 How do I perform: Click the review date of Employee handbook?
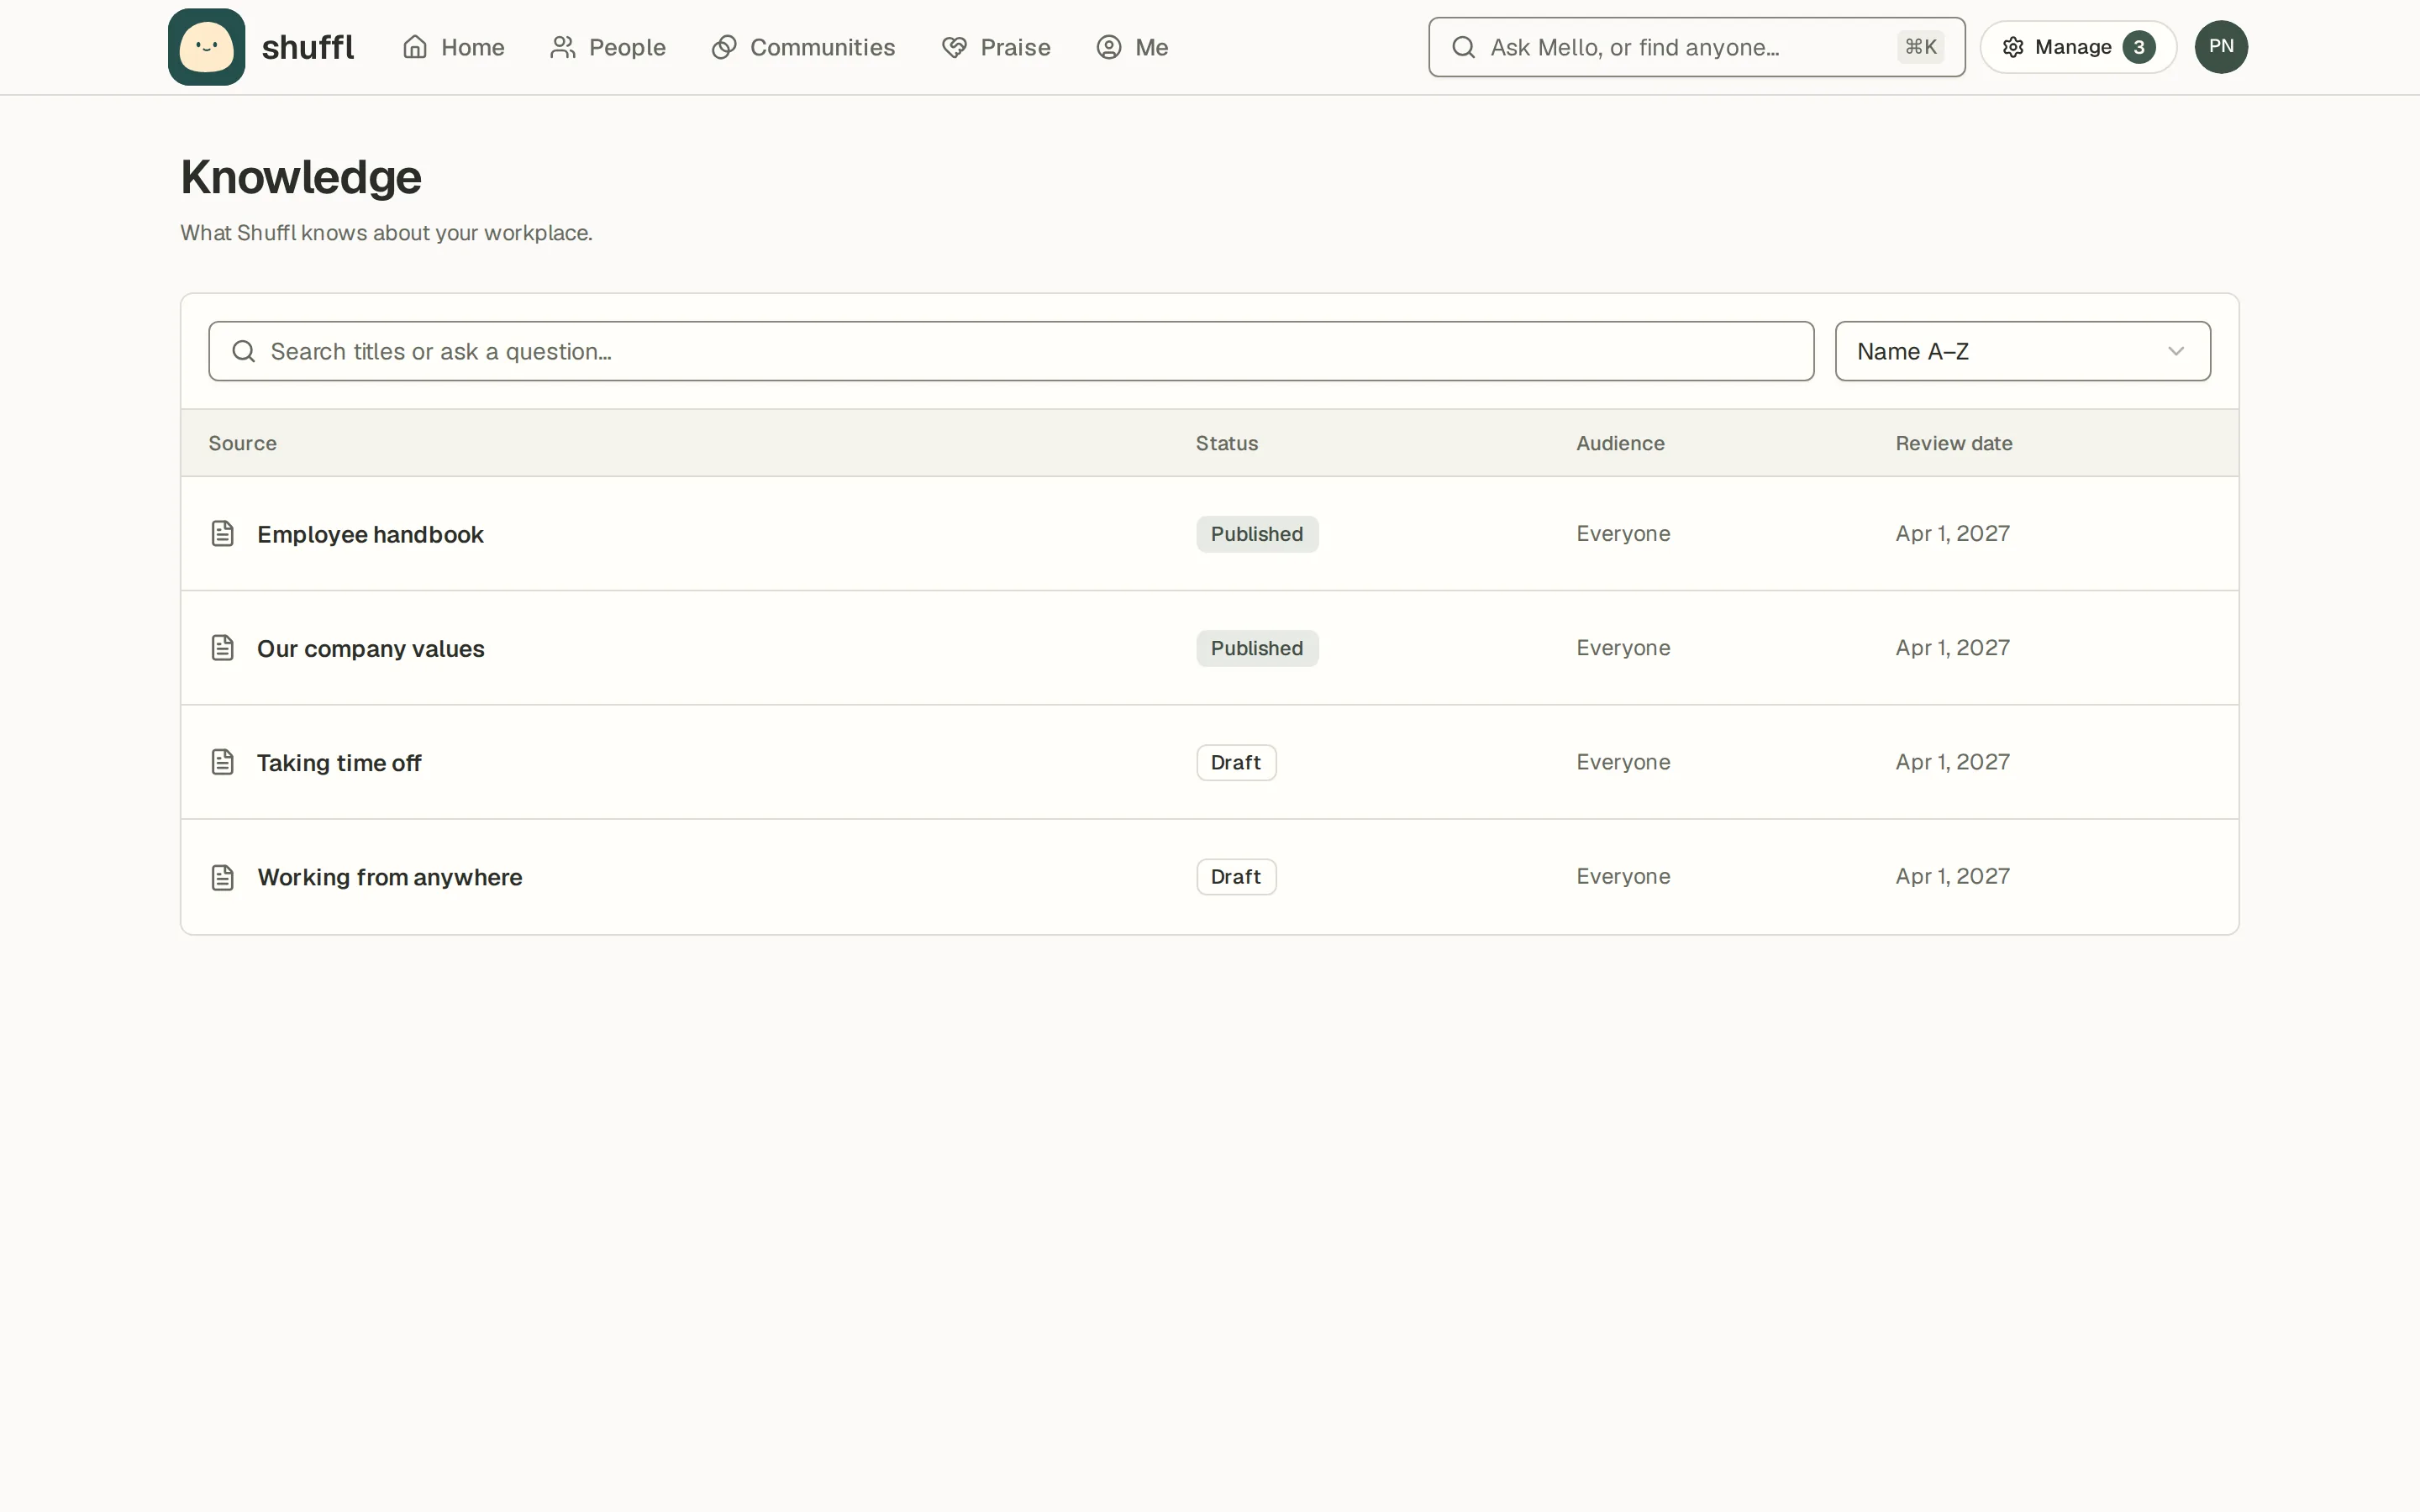tap(1952, 534)
